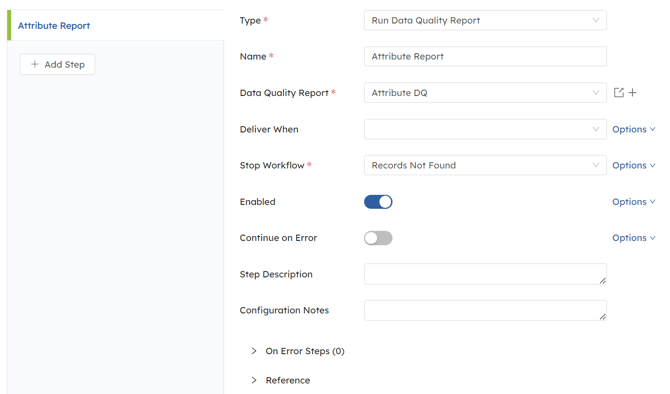Click the plus icon next to Data Quality Report
This screenshot has height=394, width=670.
click(632, 92)
